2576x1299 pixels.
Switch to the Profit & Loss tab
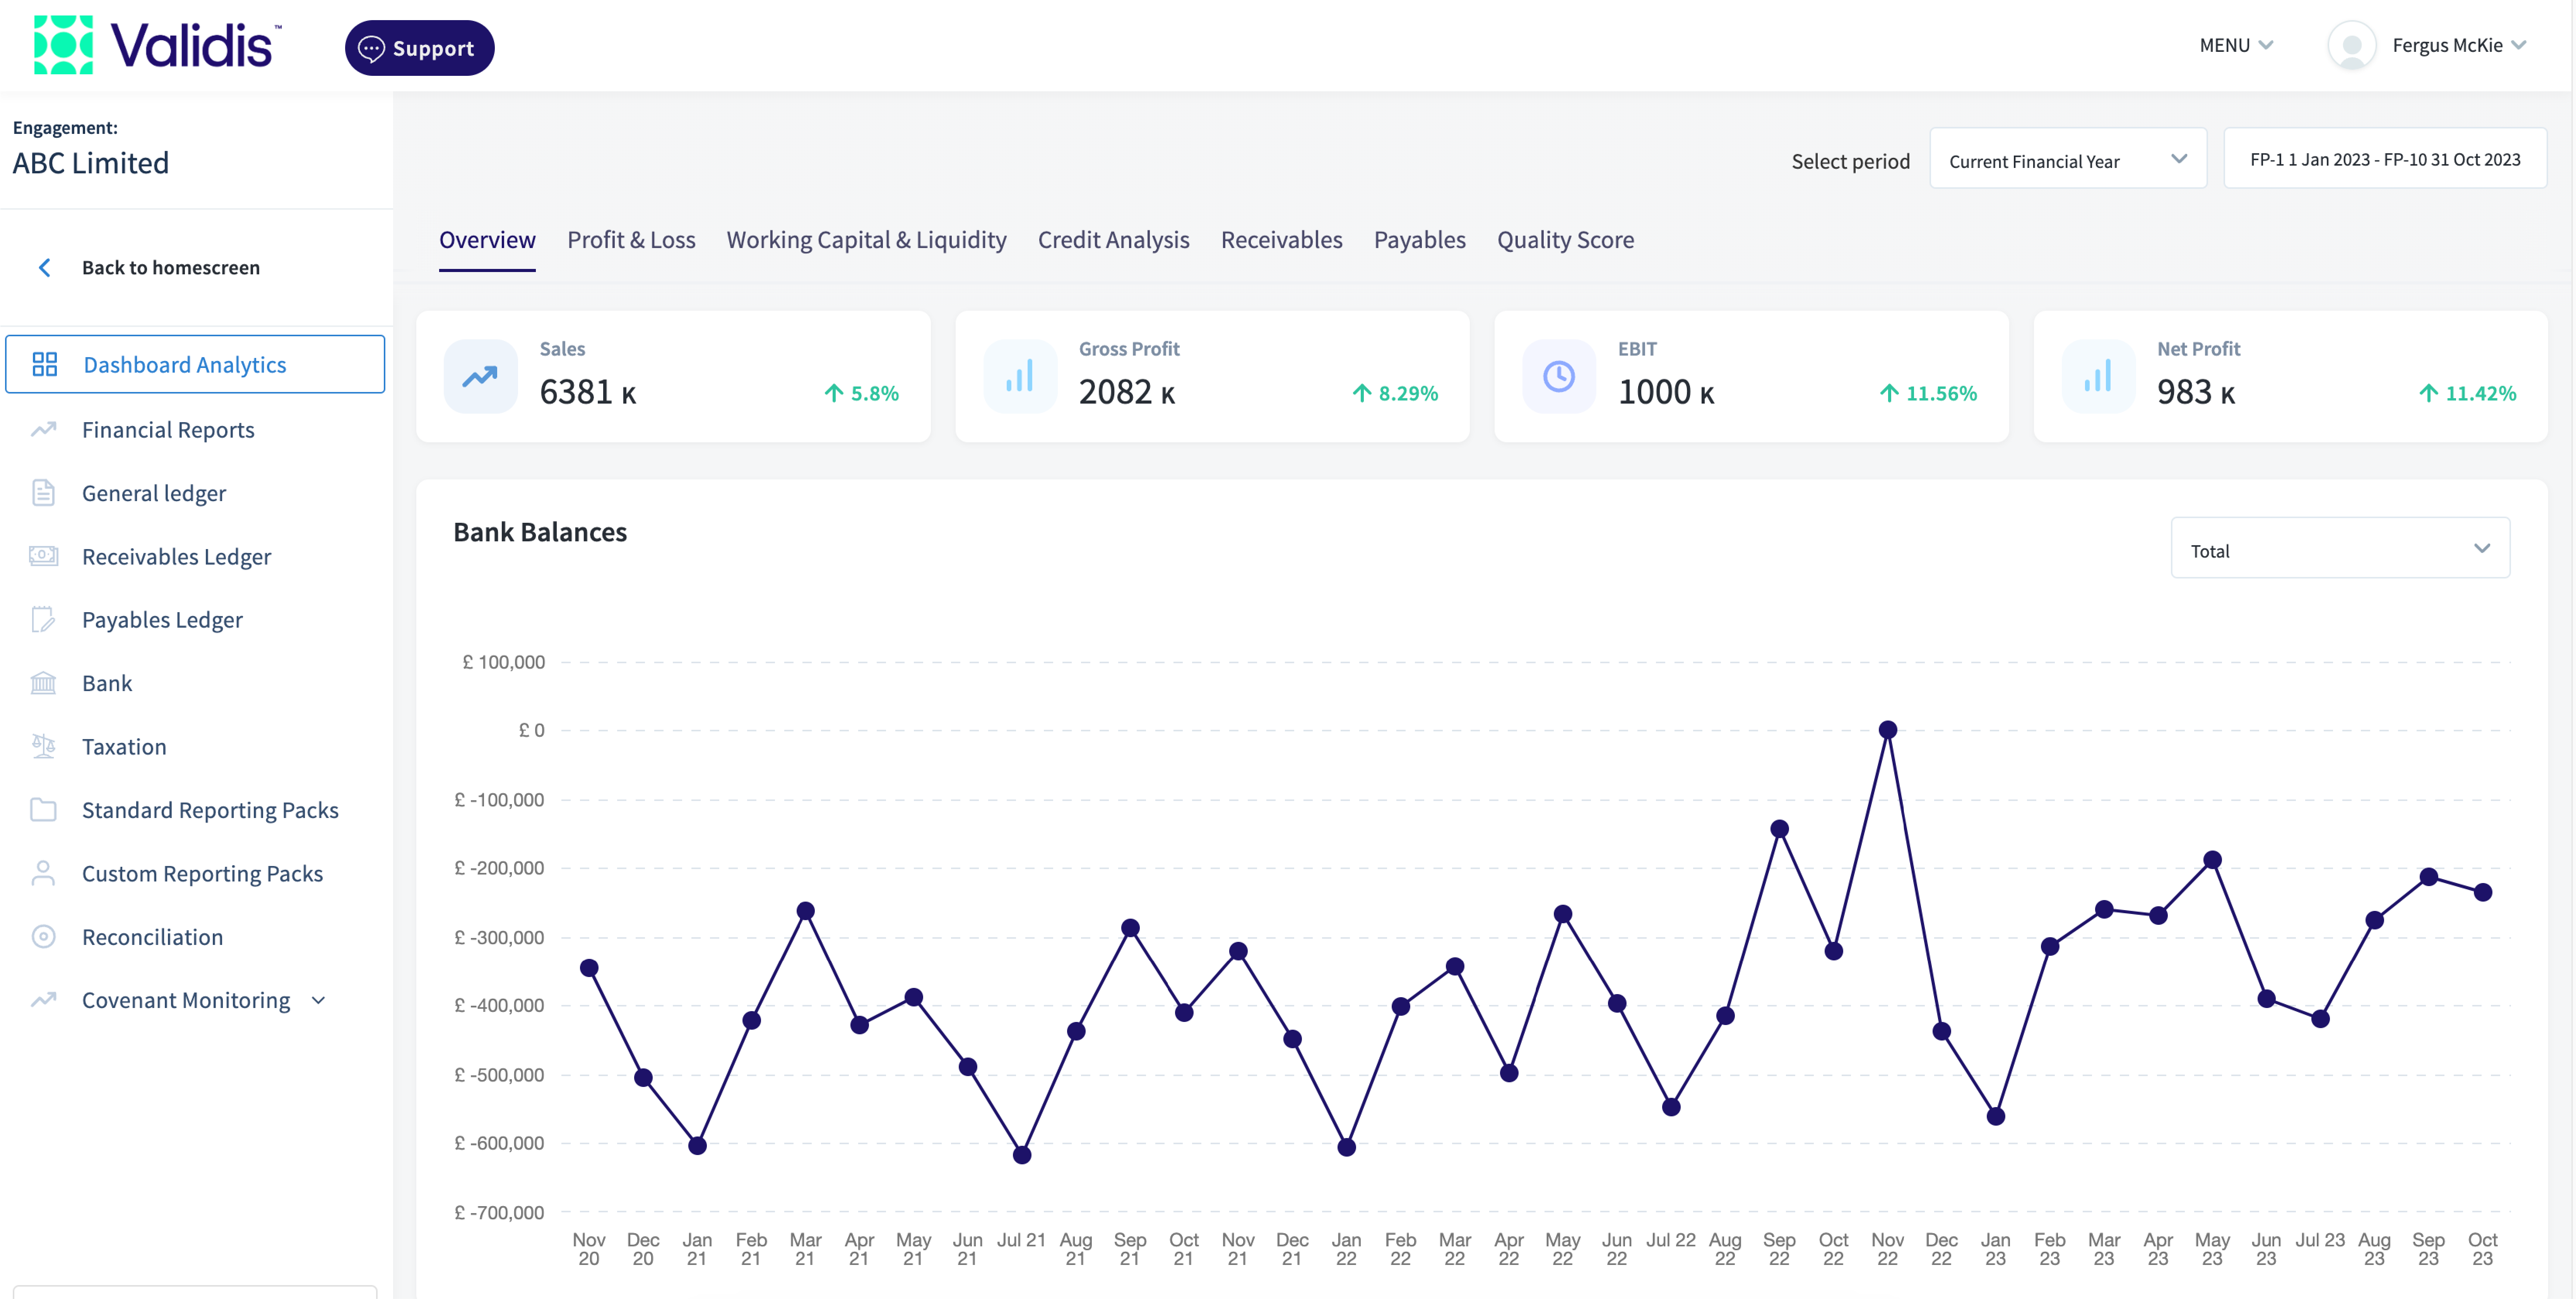coord(631,239)
